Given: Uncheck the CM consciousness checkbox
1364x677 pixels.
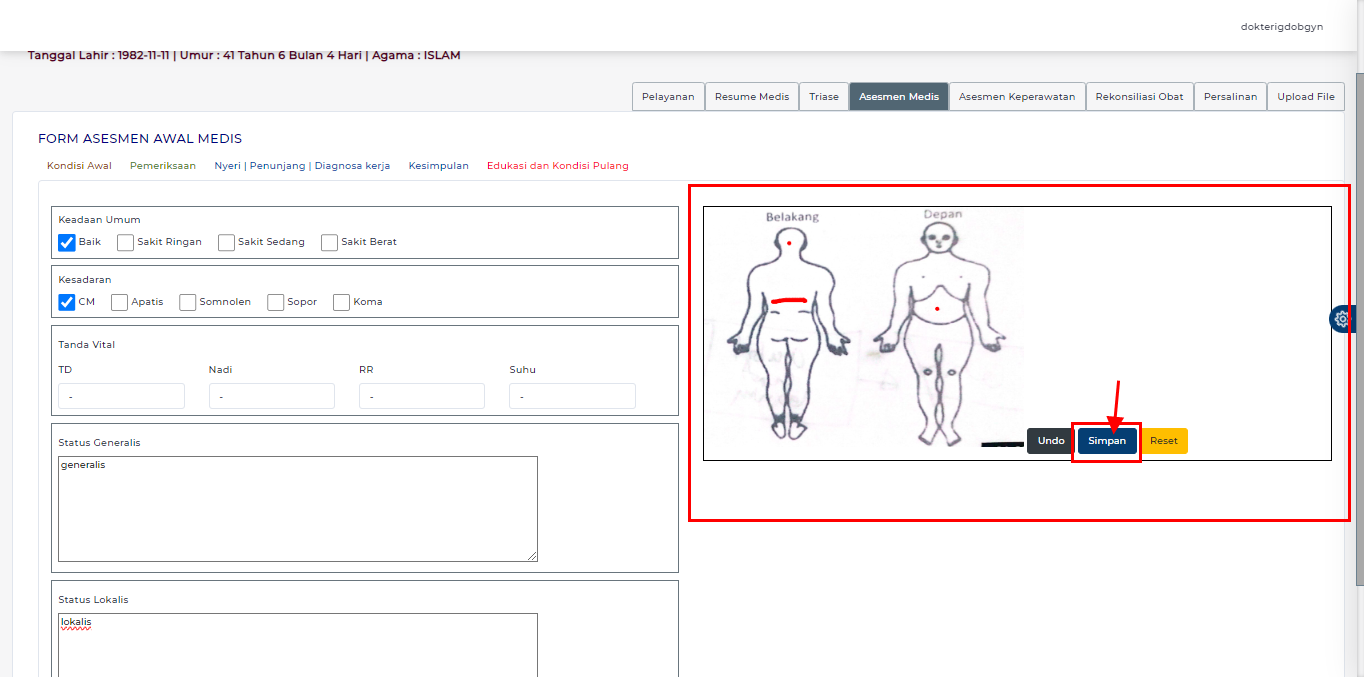Looking at the screenshot, I should click(66, 302).
